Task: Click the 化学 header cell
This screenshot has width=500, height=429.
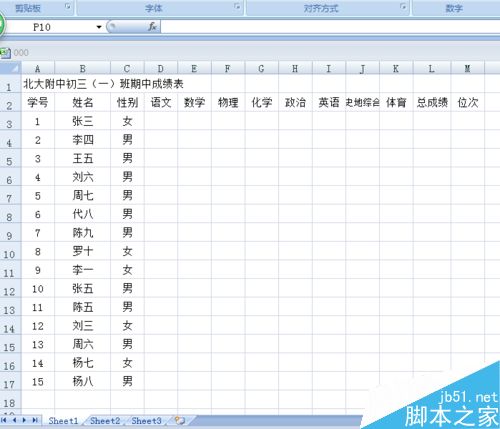Action: (262, 102)
